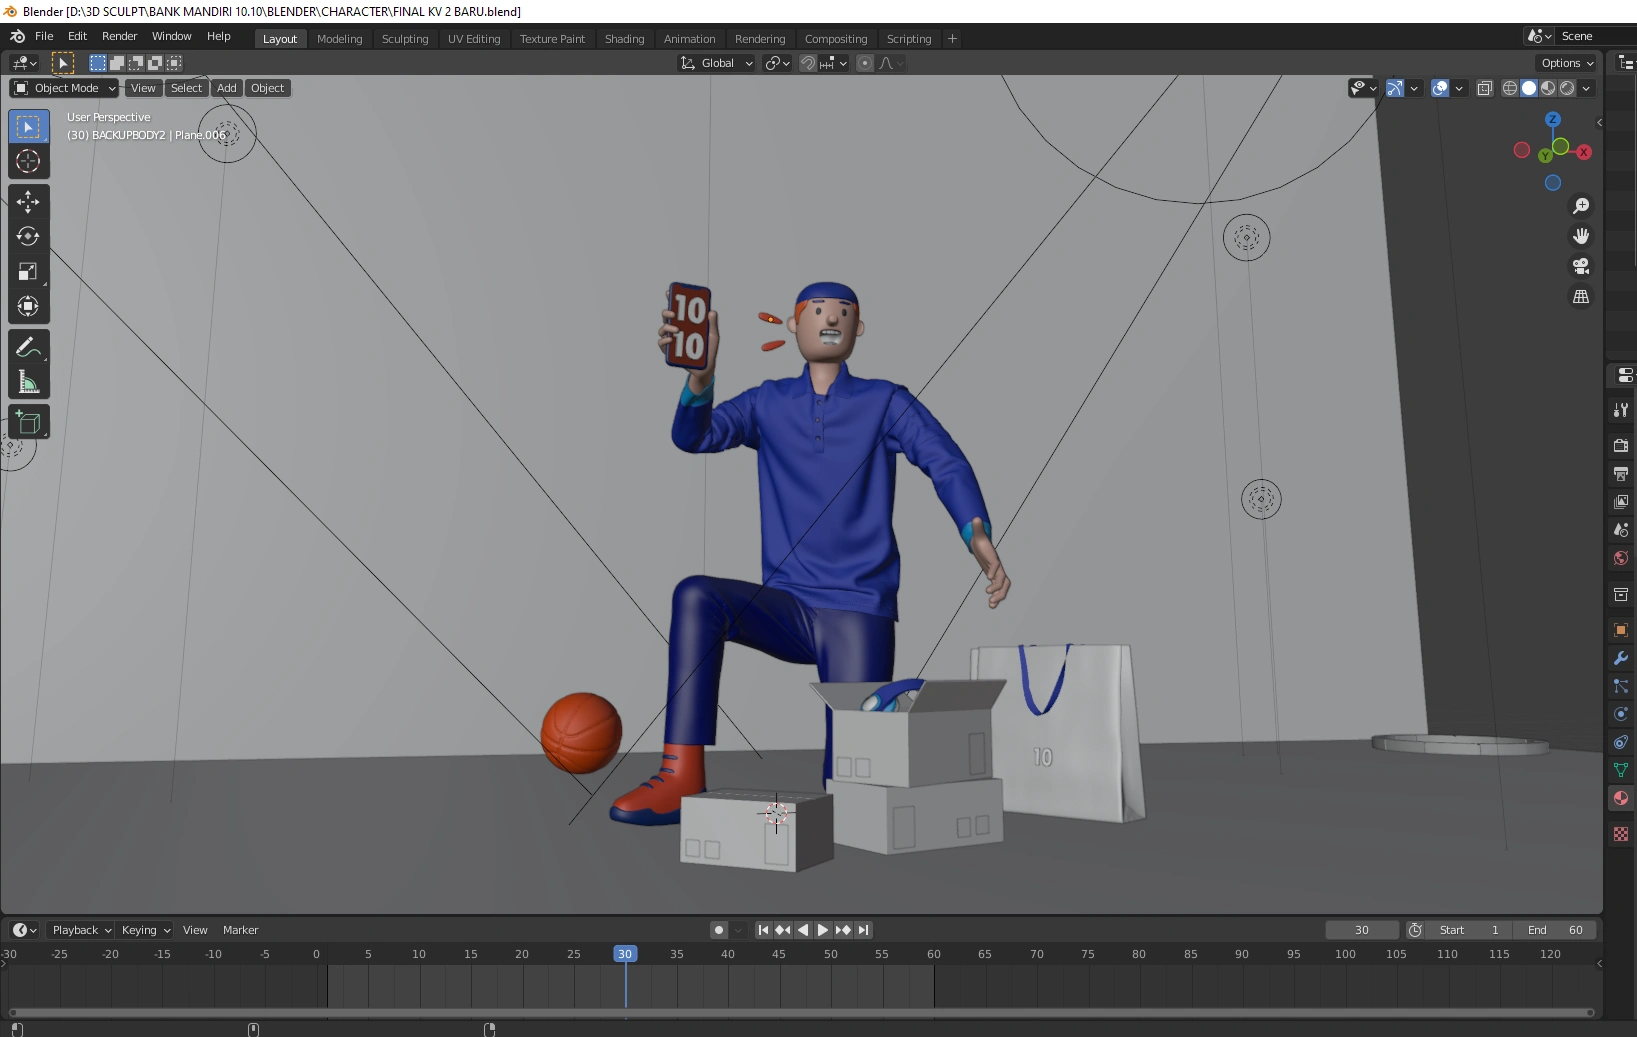
Task: Activate the Move tool
Action: 28,202
